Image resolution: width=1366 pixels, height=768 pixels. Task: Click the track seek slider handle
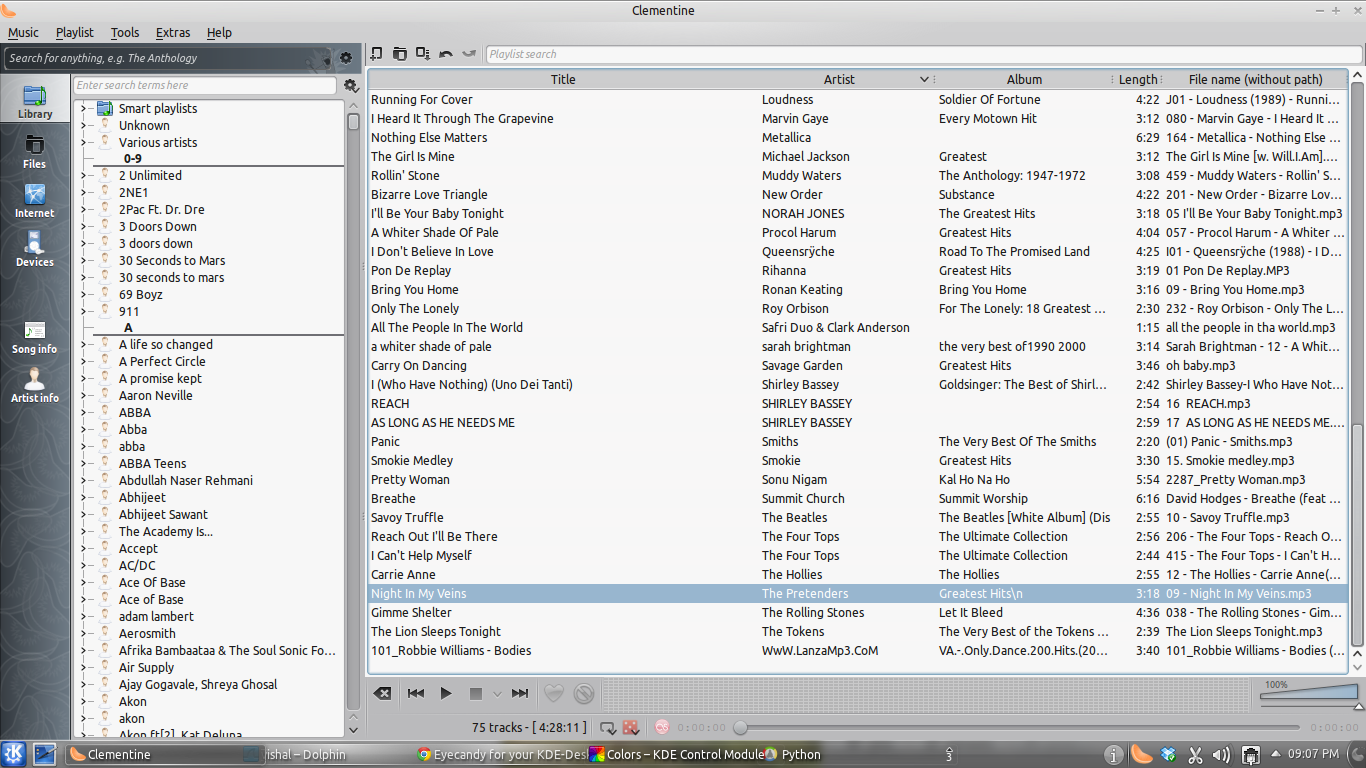(740, 728)
